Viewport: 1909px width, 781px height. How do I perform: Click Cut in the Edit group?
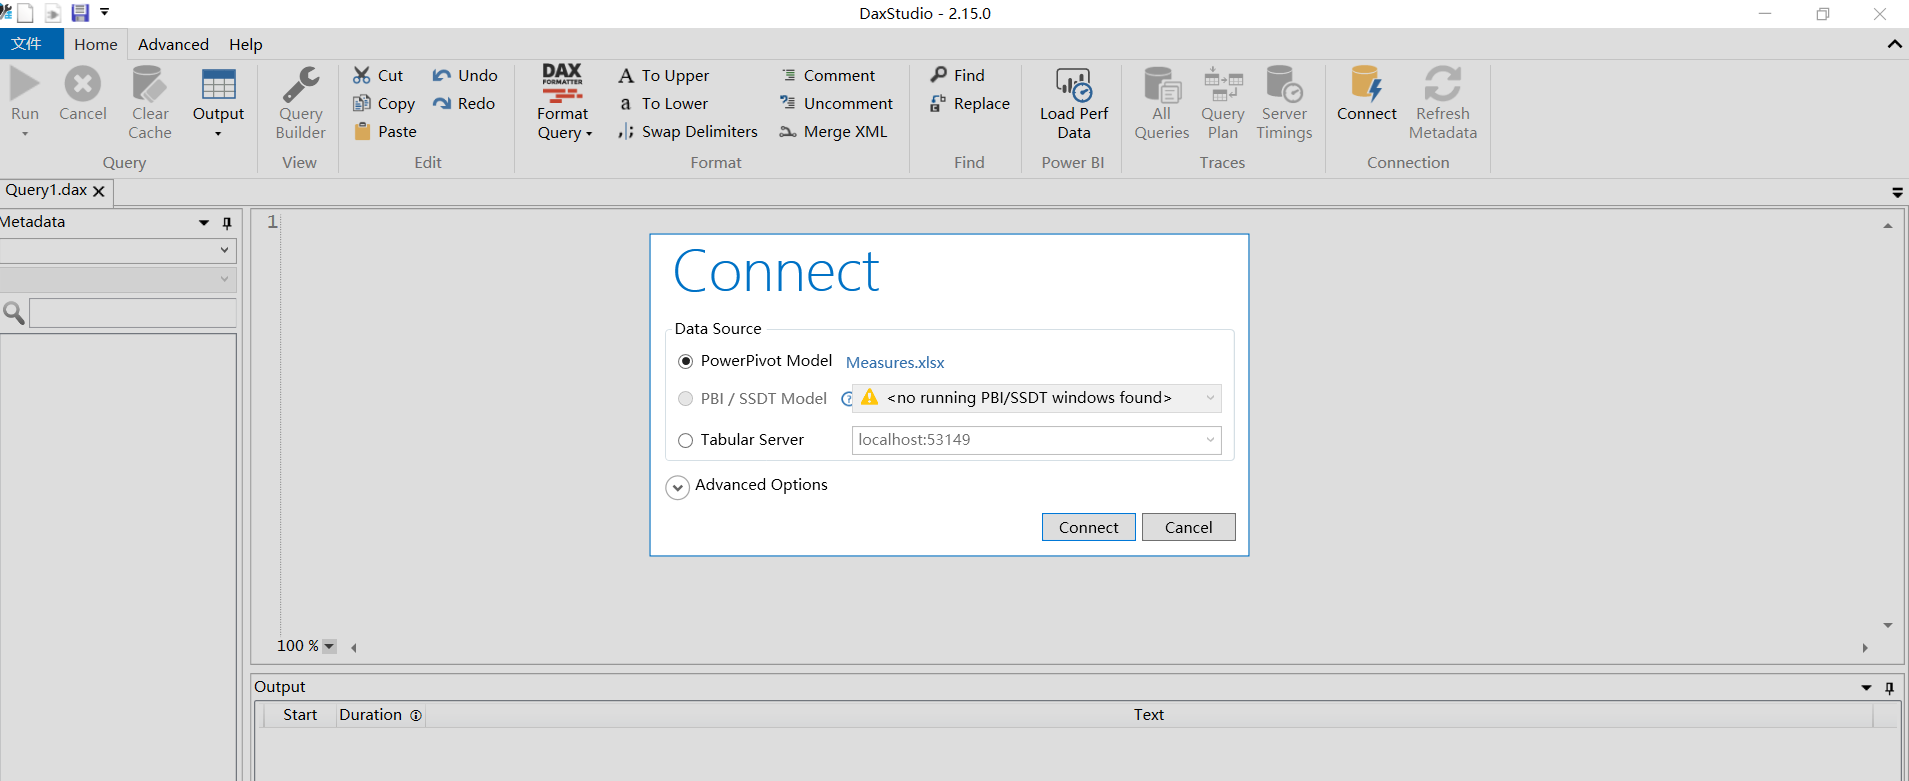click(x=378, y=75)
